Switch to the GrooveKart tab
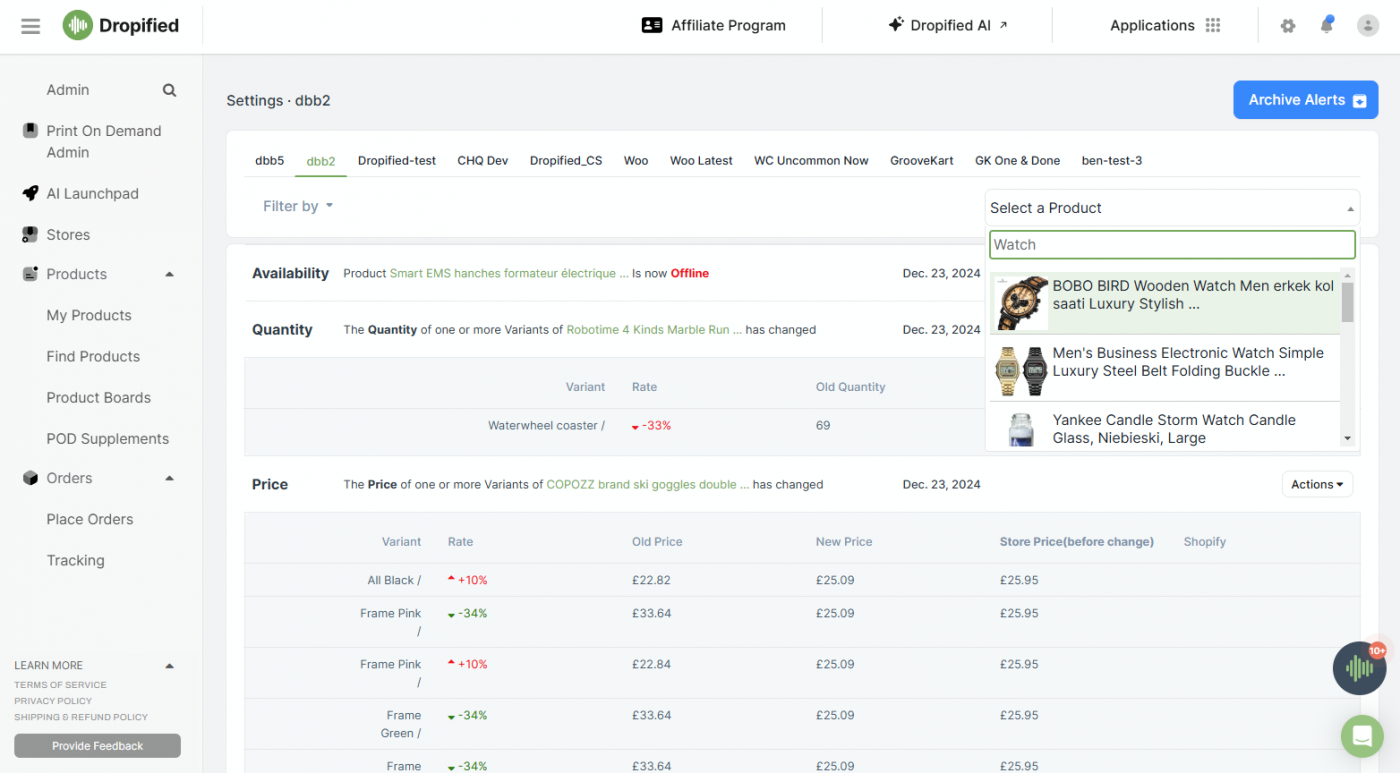This screenshot has width=1400, height=773. point(922,161)
